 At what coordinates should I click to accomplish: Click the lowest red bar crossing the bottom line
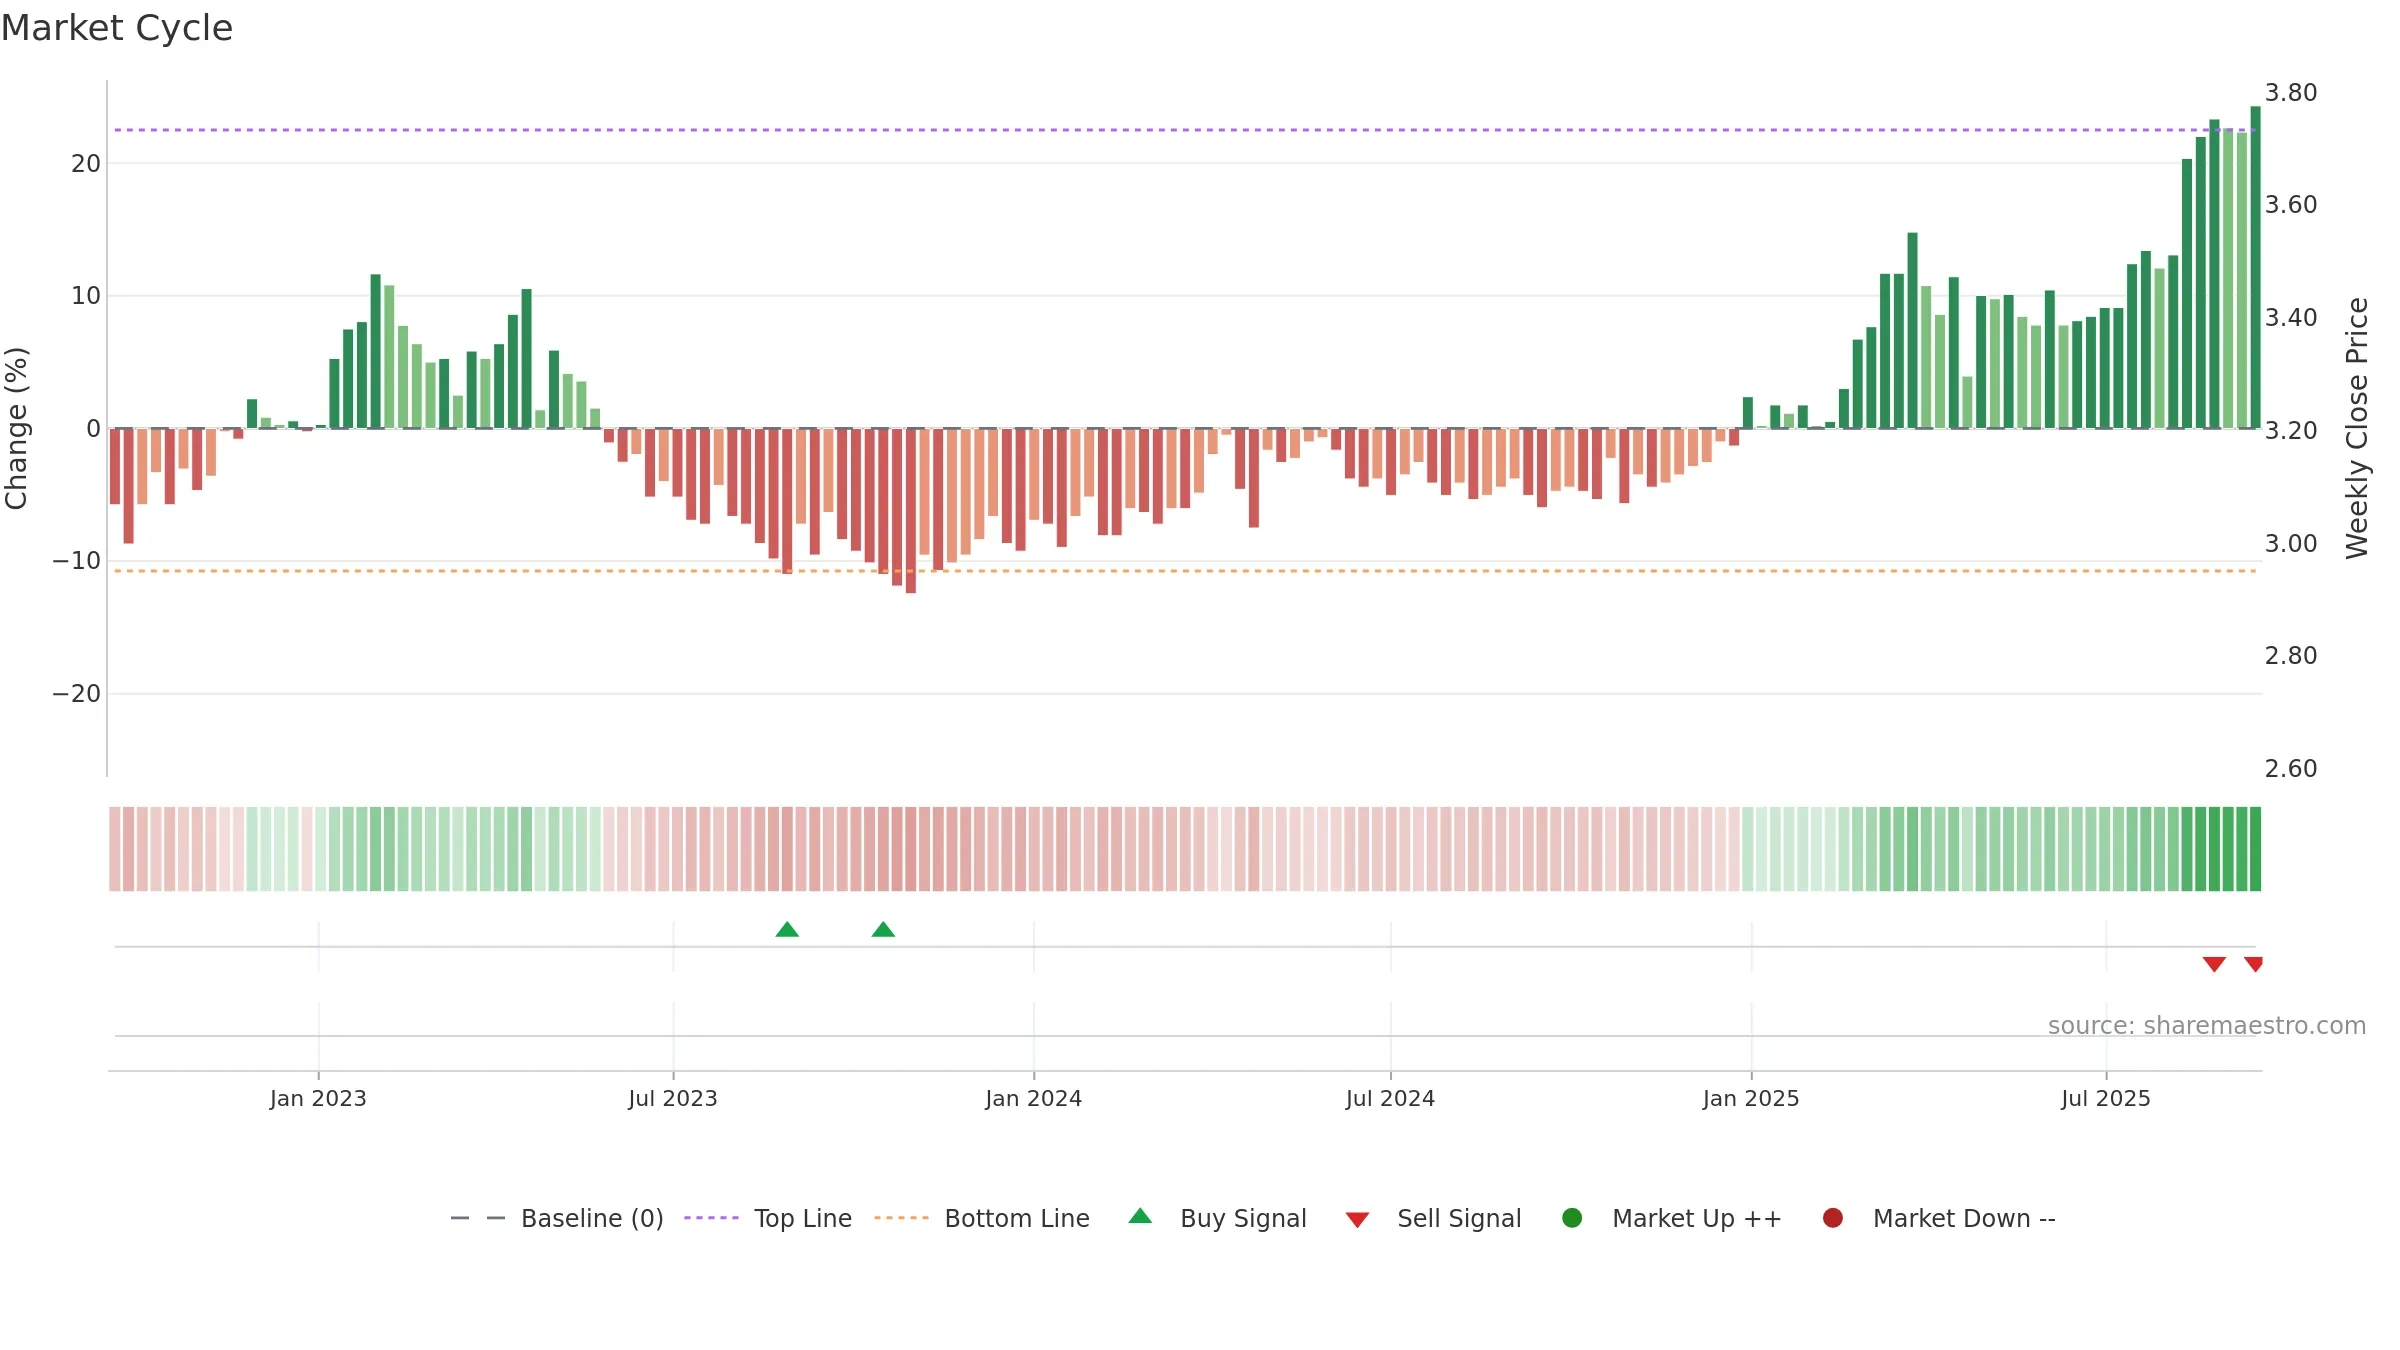911,511
